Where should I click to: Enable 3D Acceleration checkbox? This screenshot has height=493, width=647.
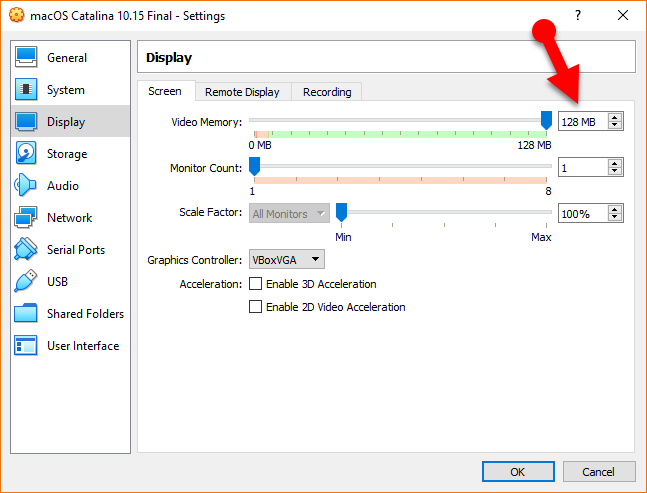pyautogui.click(x=255, y=284)
